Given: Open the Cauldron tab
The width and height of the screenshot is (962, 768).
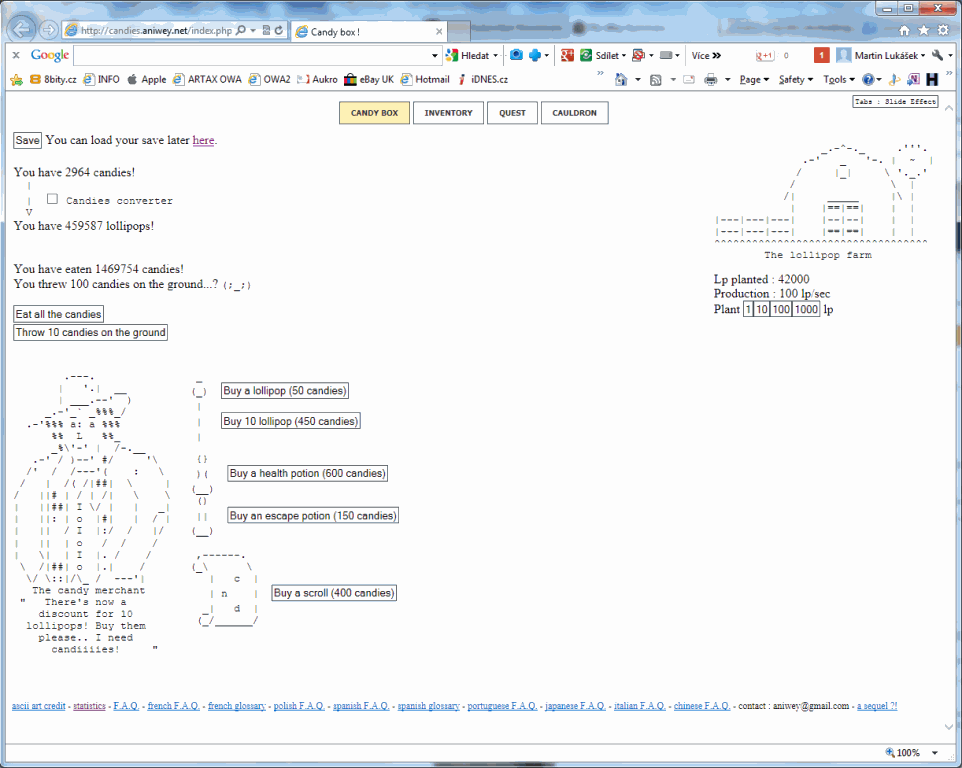Looking at the screenshot, I should coord(575,113).
